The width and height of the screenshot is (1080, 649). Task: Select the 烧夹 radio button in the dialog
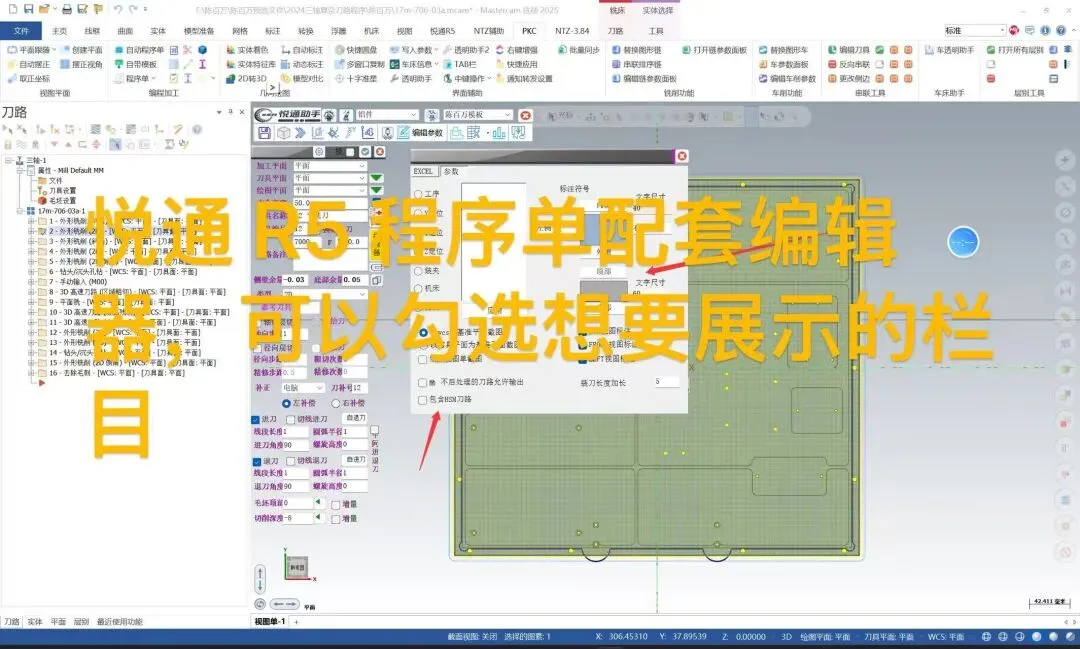point(418,271)
